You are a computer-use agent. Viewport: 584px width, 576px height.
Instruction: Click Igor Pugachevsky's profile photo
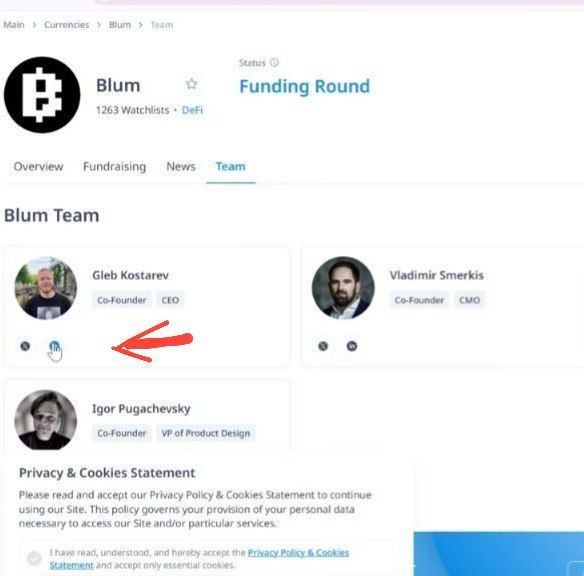click(x=46, y=420)
